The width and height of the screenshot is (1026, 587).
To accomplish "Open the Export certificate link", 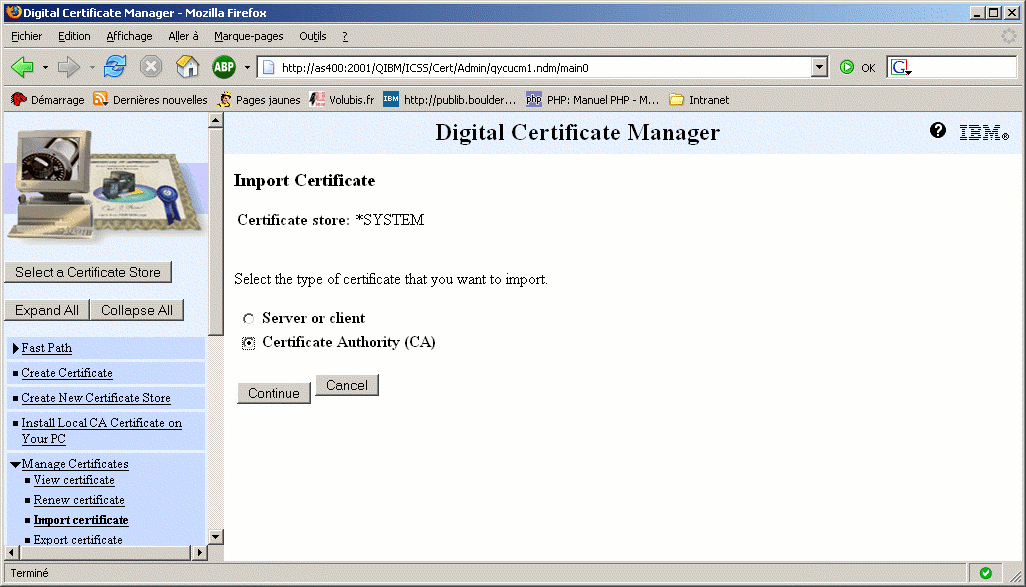I will [x=78, y=540].
